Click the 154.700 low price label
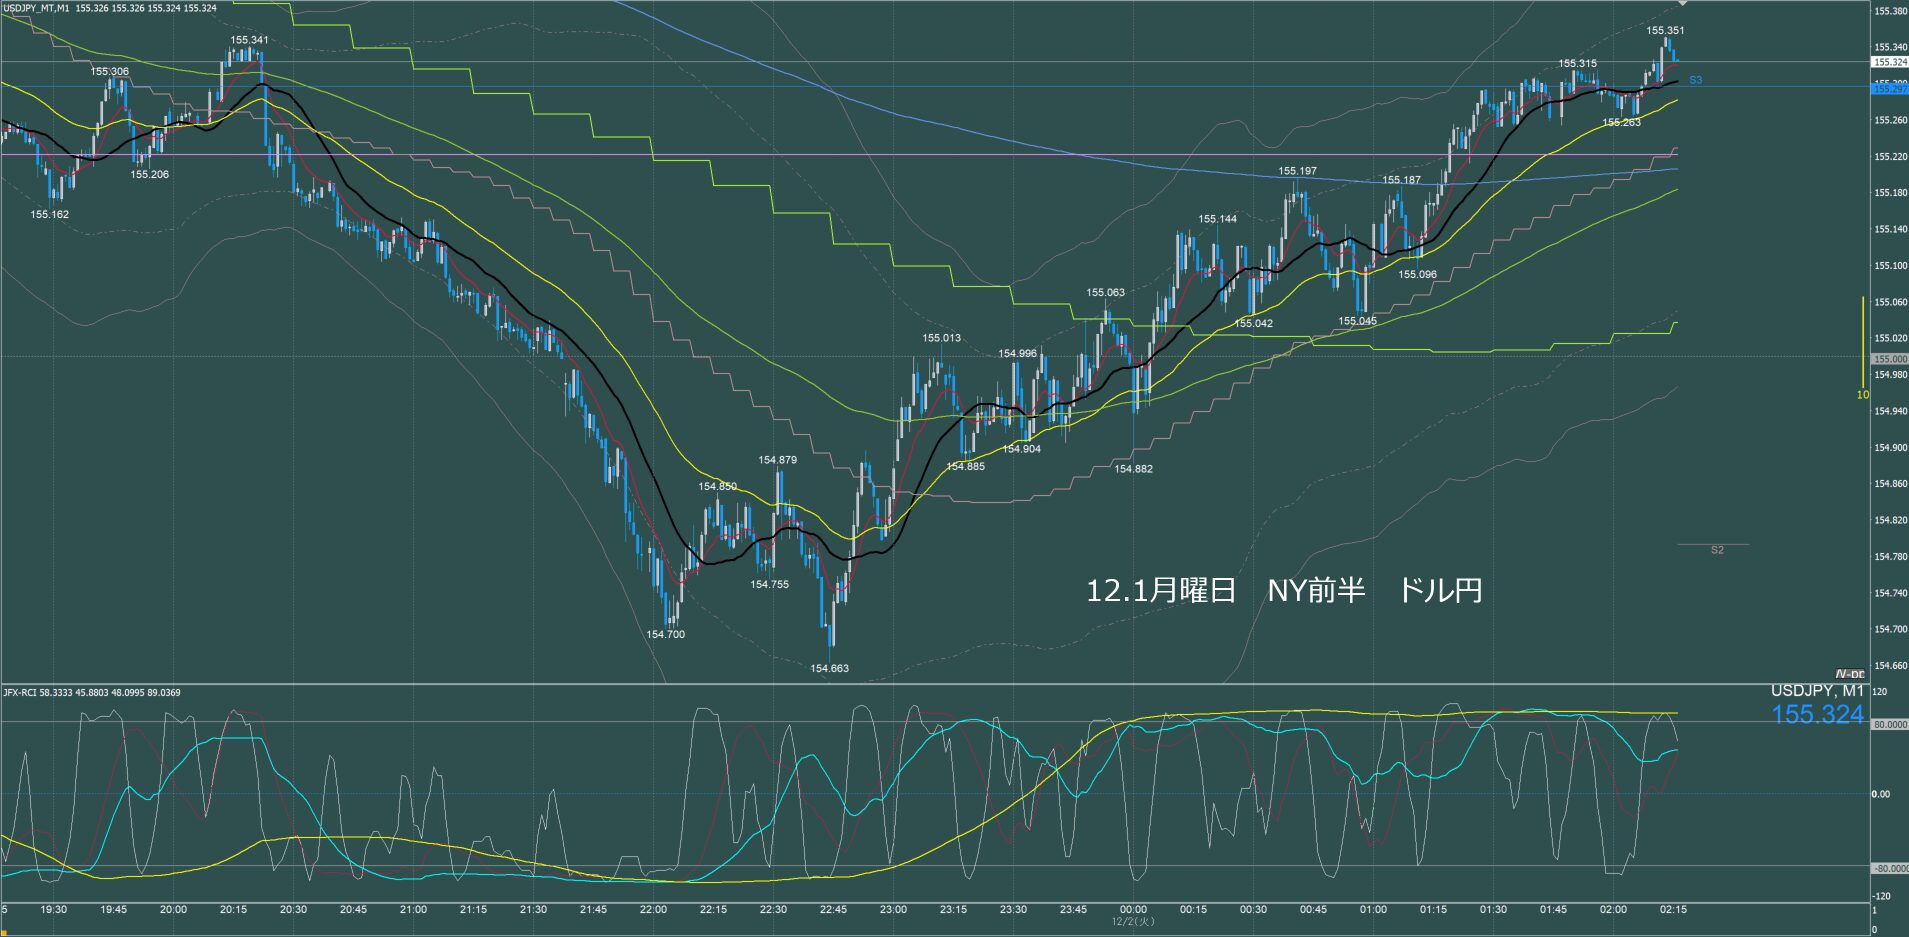 click(x=665, y=634)
